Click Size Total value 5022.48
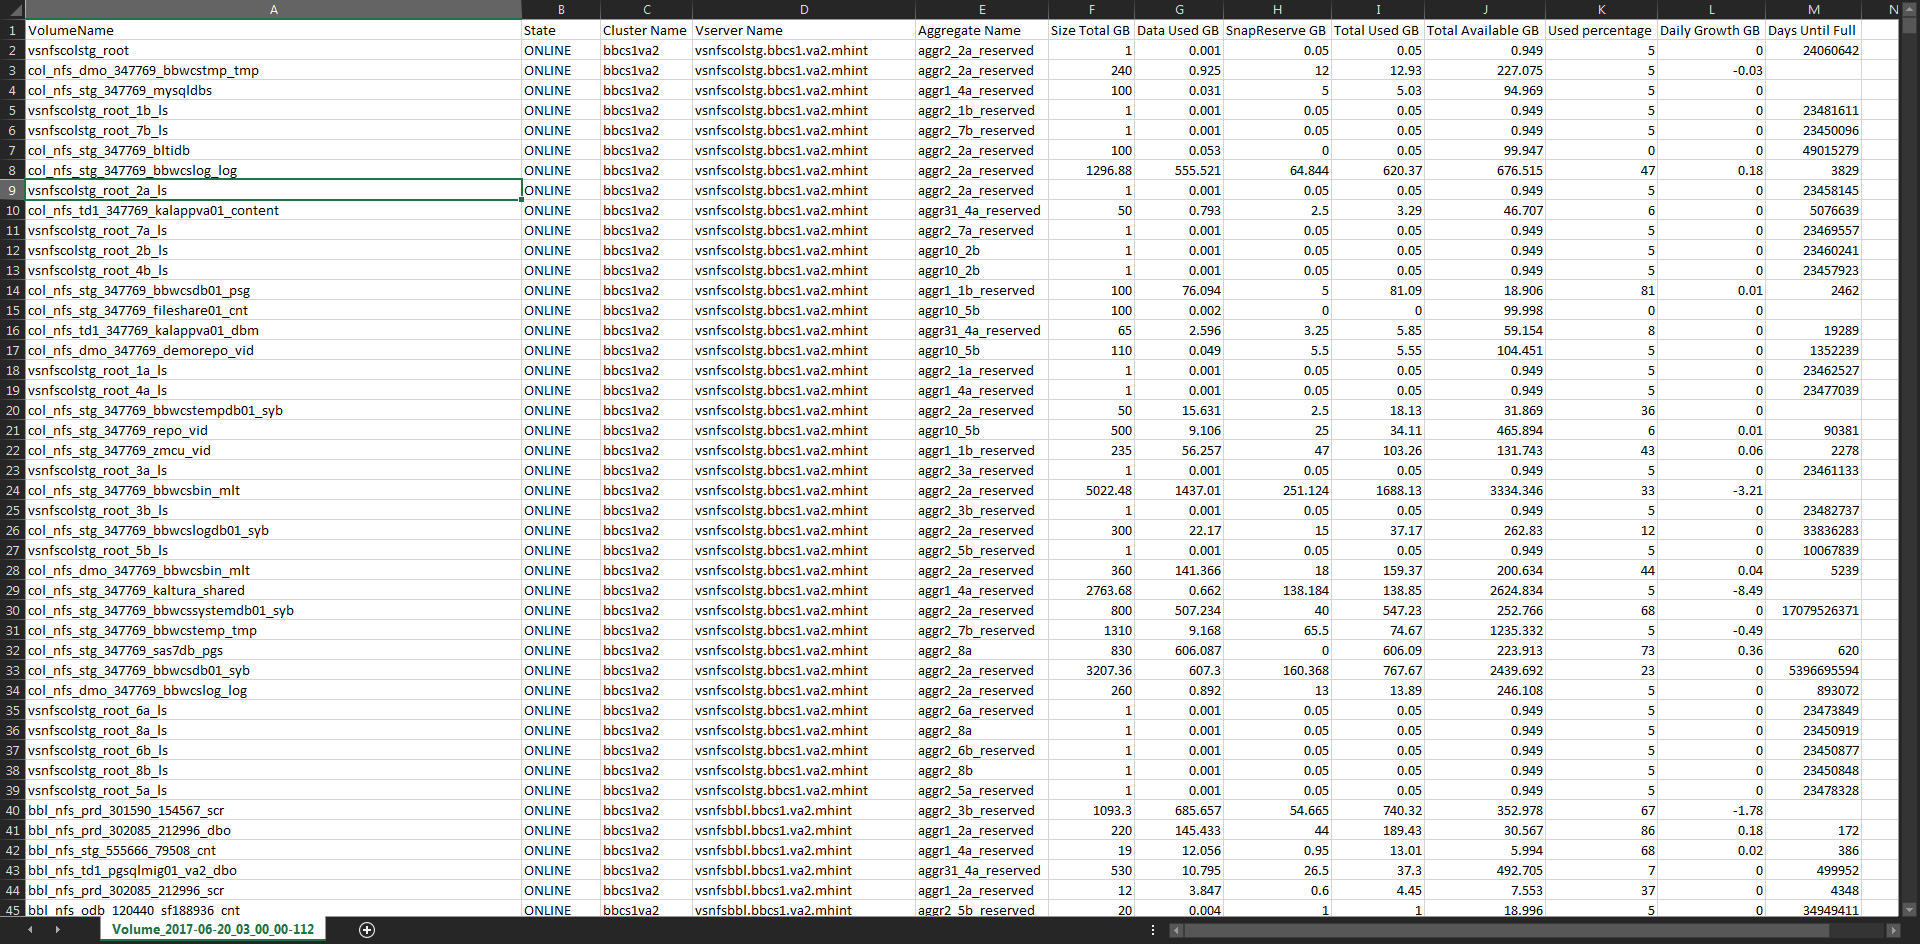Viewport: 1920px width, 944px height. coord(1091,490)
